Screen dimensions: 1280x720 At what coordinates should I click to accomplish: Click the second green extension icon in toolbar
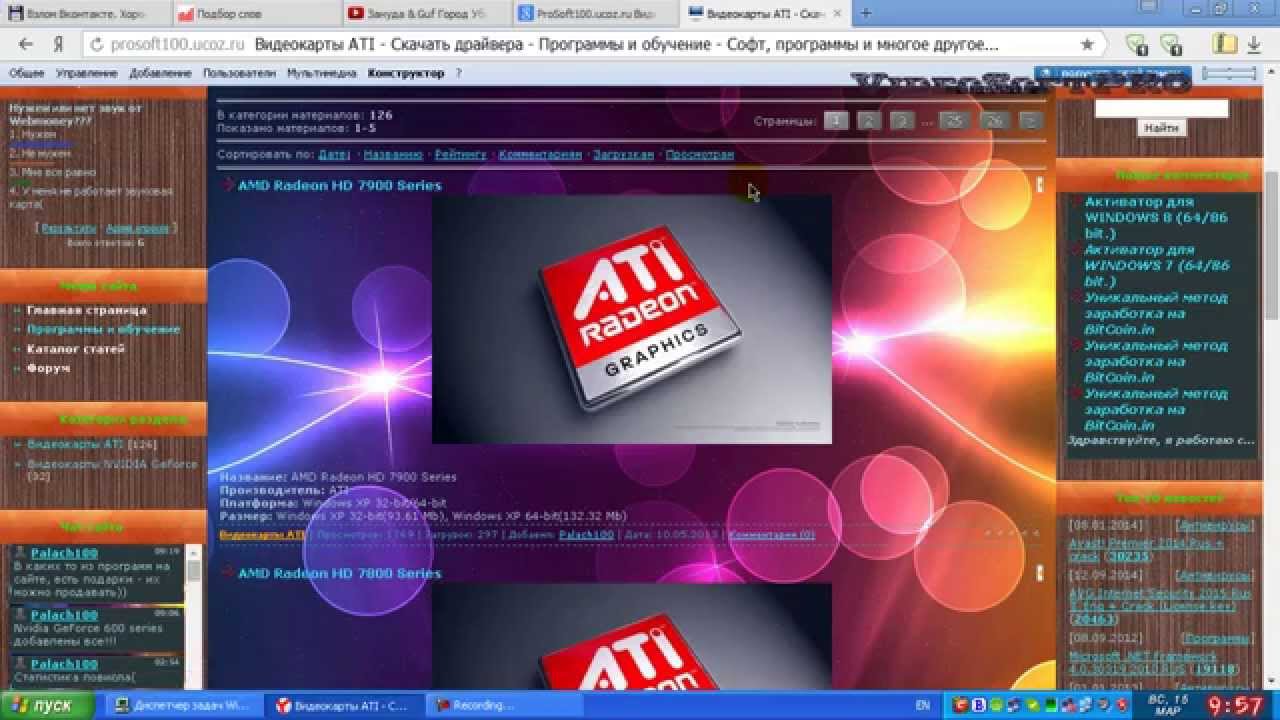tap(1170, 45)
